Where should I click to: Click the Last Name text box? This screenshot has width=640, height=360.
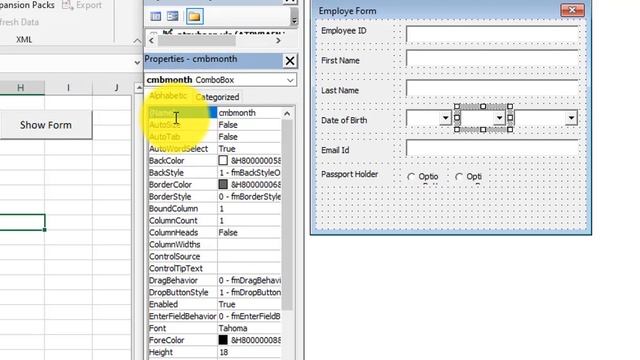[492, 87]
